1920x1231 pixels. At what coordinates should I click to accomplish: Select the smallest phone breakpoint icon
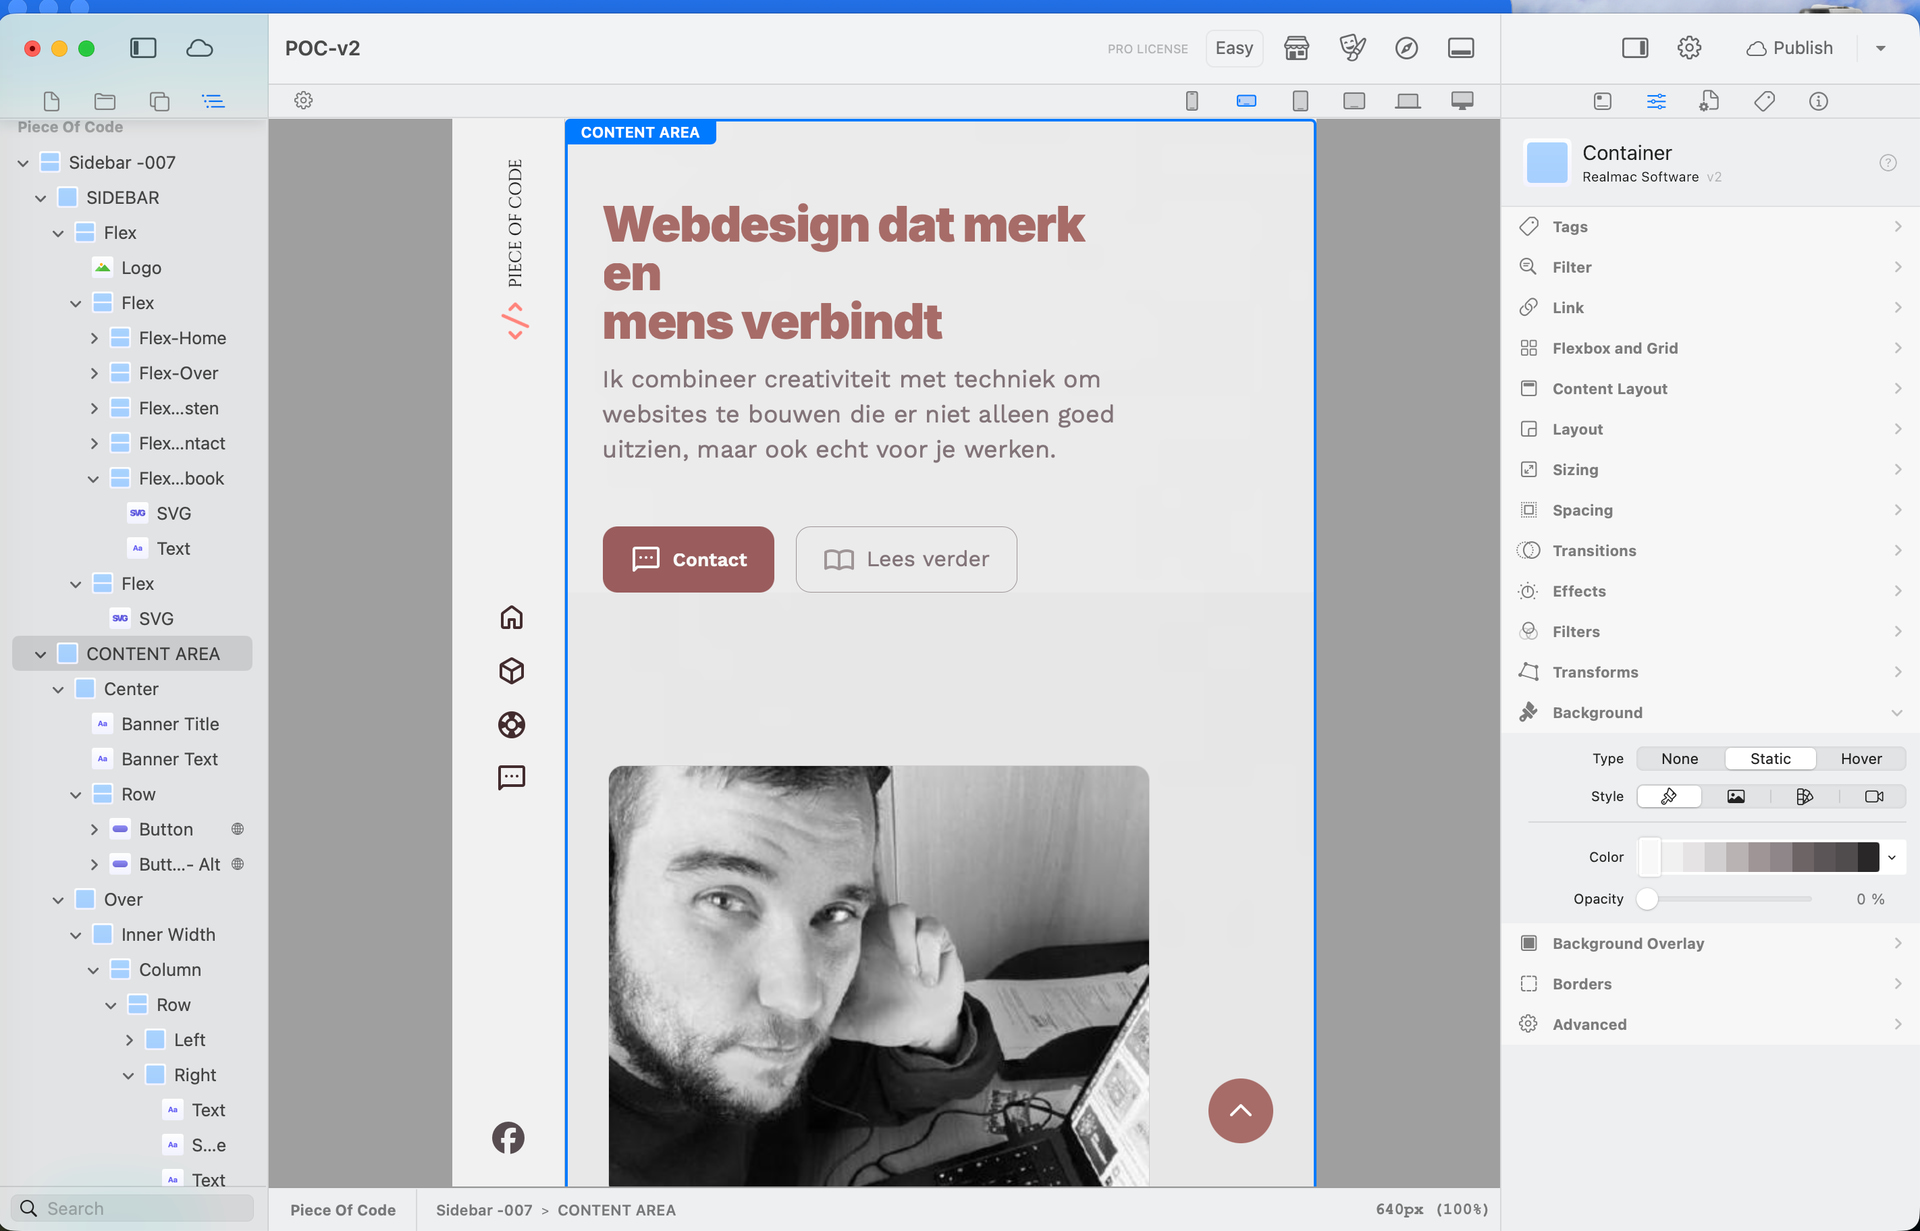click(1192, 101)
